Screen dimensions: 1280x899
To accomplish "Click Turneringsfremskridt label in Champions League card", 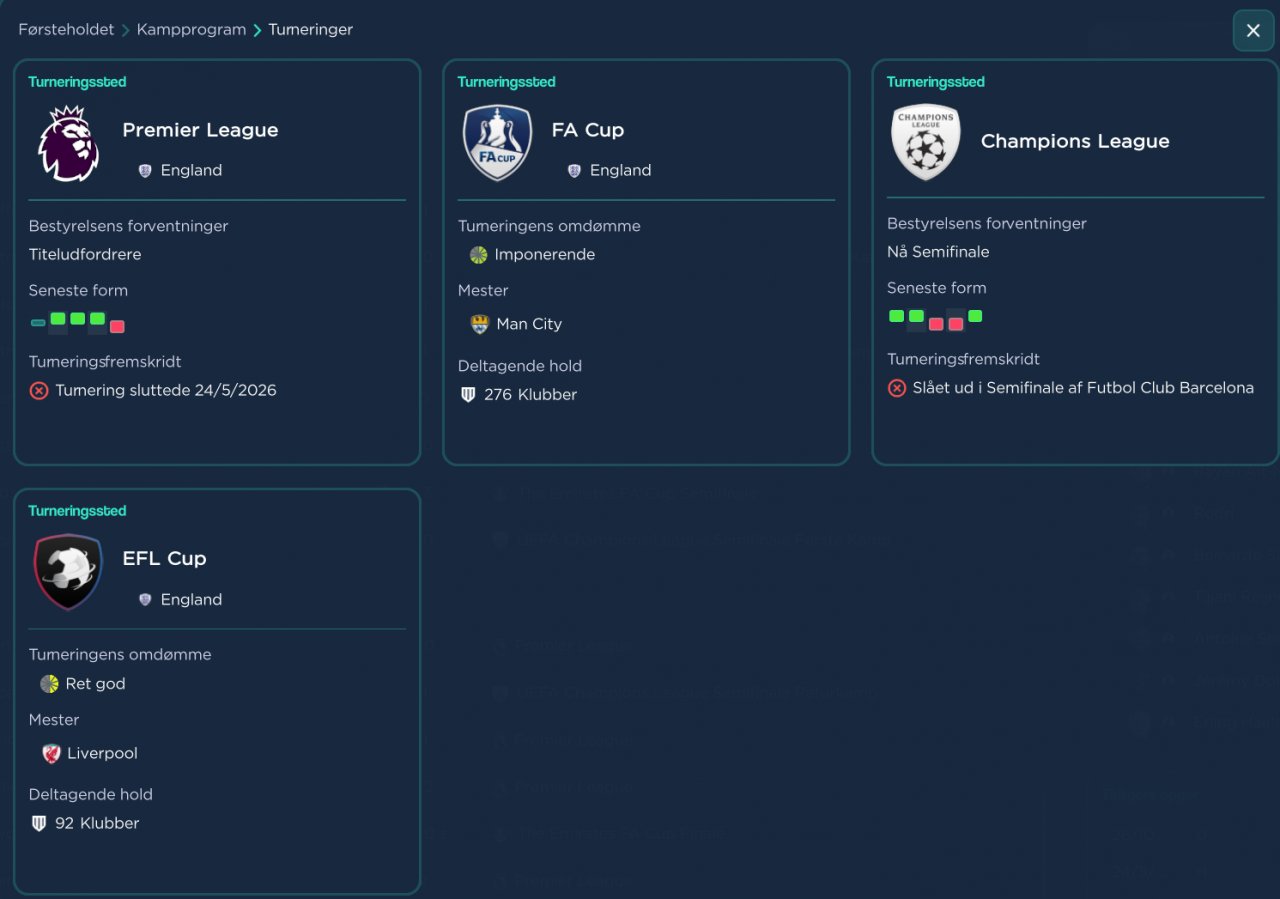I will 963,359.
